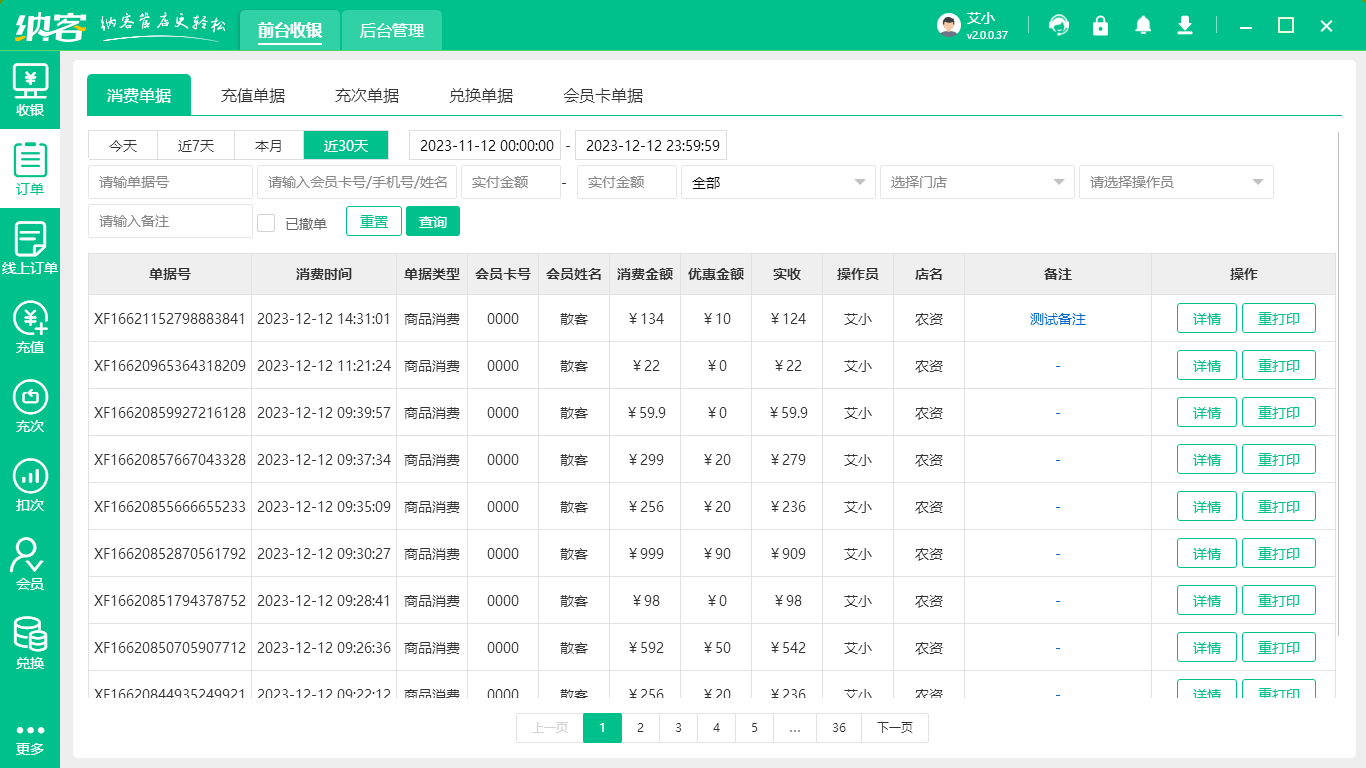Toggle the 已撤单 checkbox
The image size is (1366, 768).
point(266,222)
